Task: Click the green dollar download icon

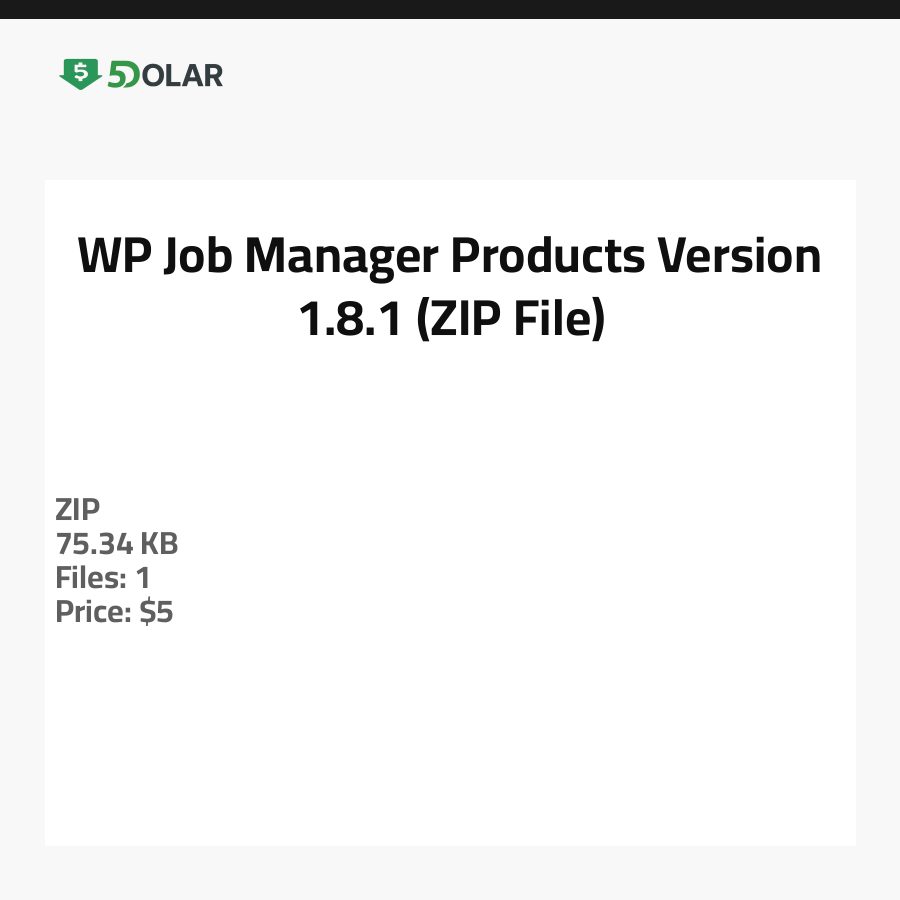Action: coord(80,74)
